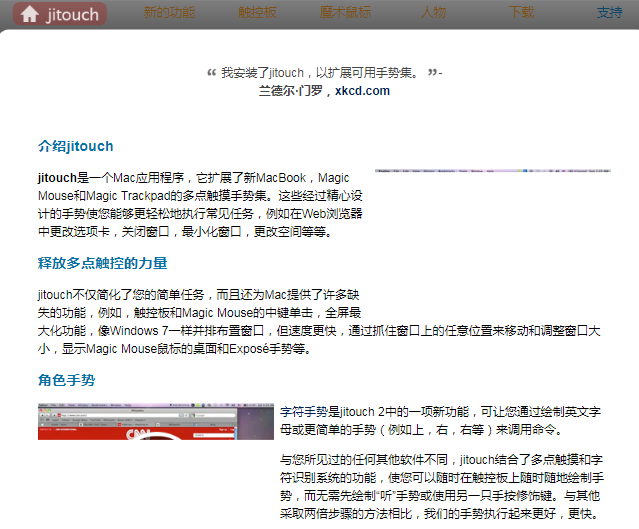Image resolution: width=639 pixels, height=529 pixels.
Task: Click the jitouch home icon
Action: (x=30, y=14)
